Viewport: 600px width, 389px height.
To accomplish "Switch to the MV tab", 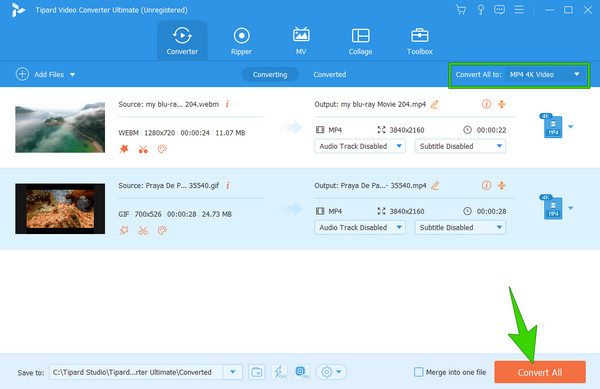I will [301, 41].
